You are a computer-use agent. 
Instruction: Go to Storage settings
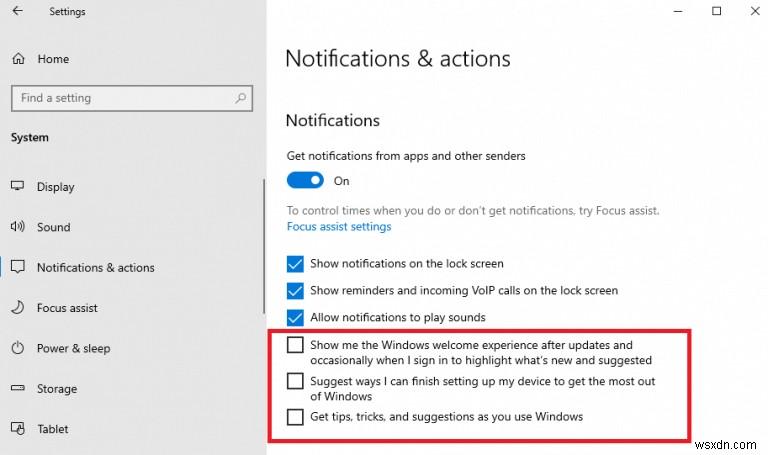(x=57, y=388)
